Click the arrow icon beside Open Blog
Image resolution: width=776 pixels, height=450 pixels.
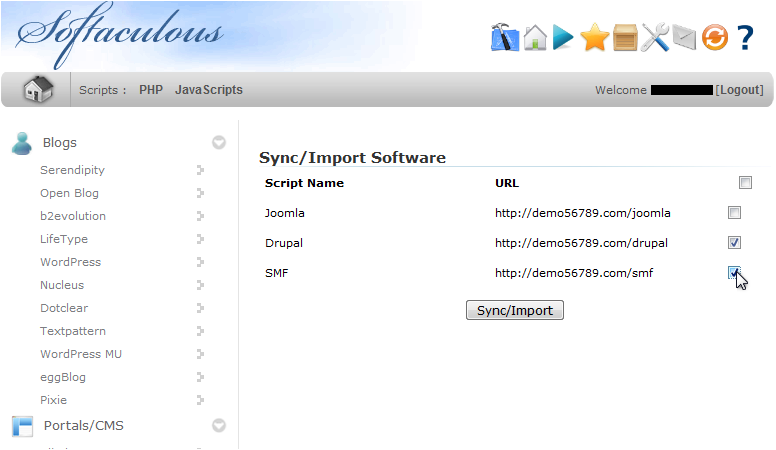click(200, 193)
